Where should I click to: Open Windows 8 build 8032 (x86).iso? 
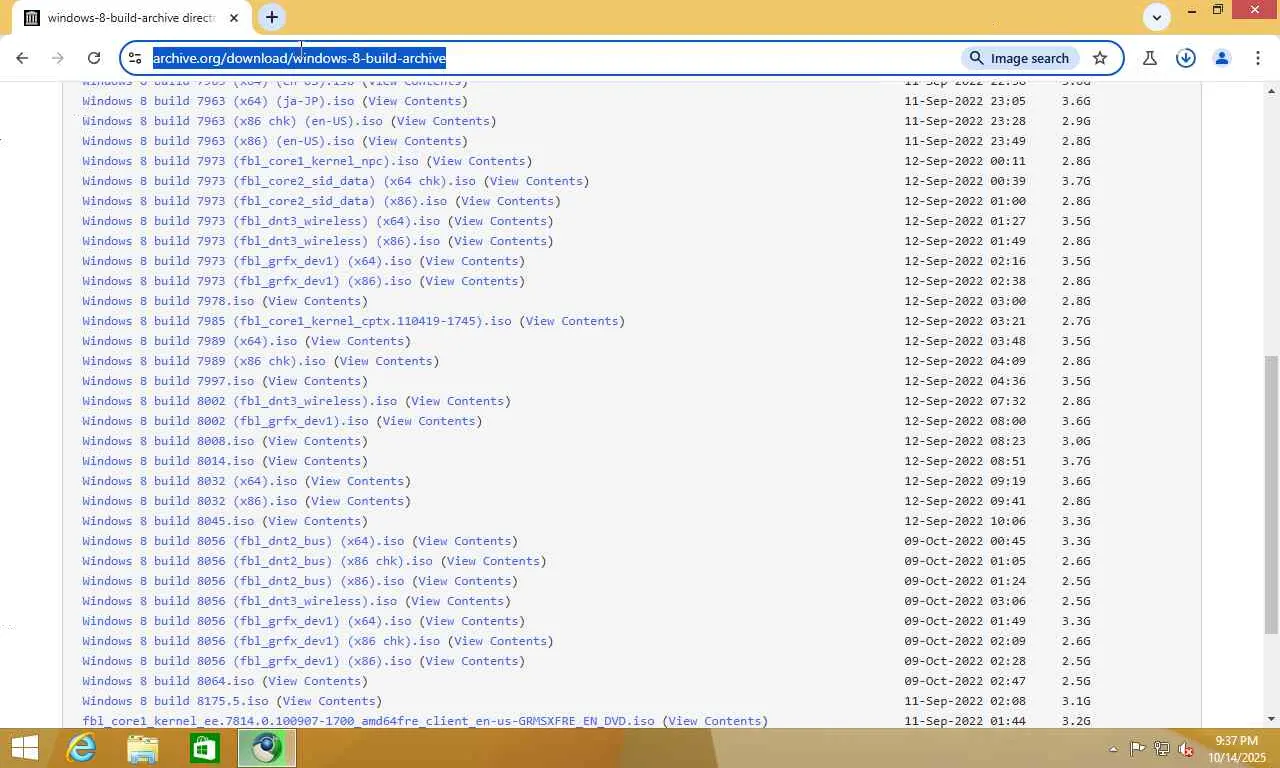pos(190,501)
